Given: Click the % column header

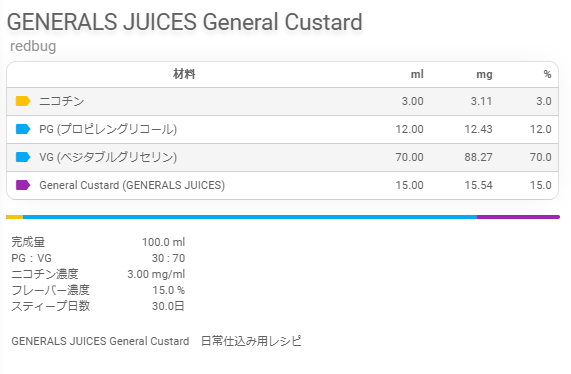Looking at the screenshot, I should coord(547,74).
